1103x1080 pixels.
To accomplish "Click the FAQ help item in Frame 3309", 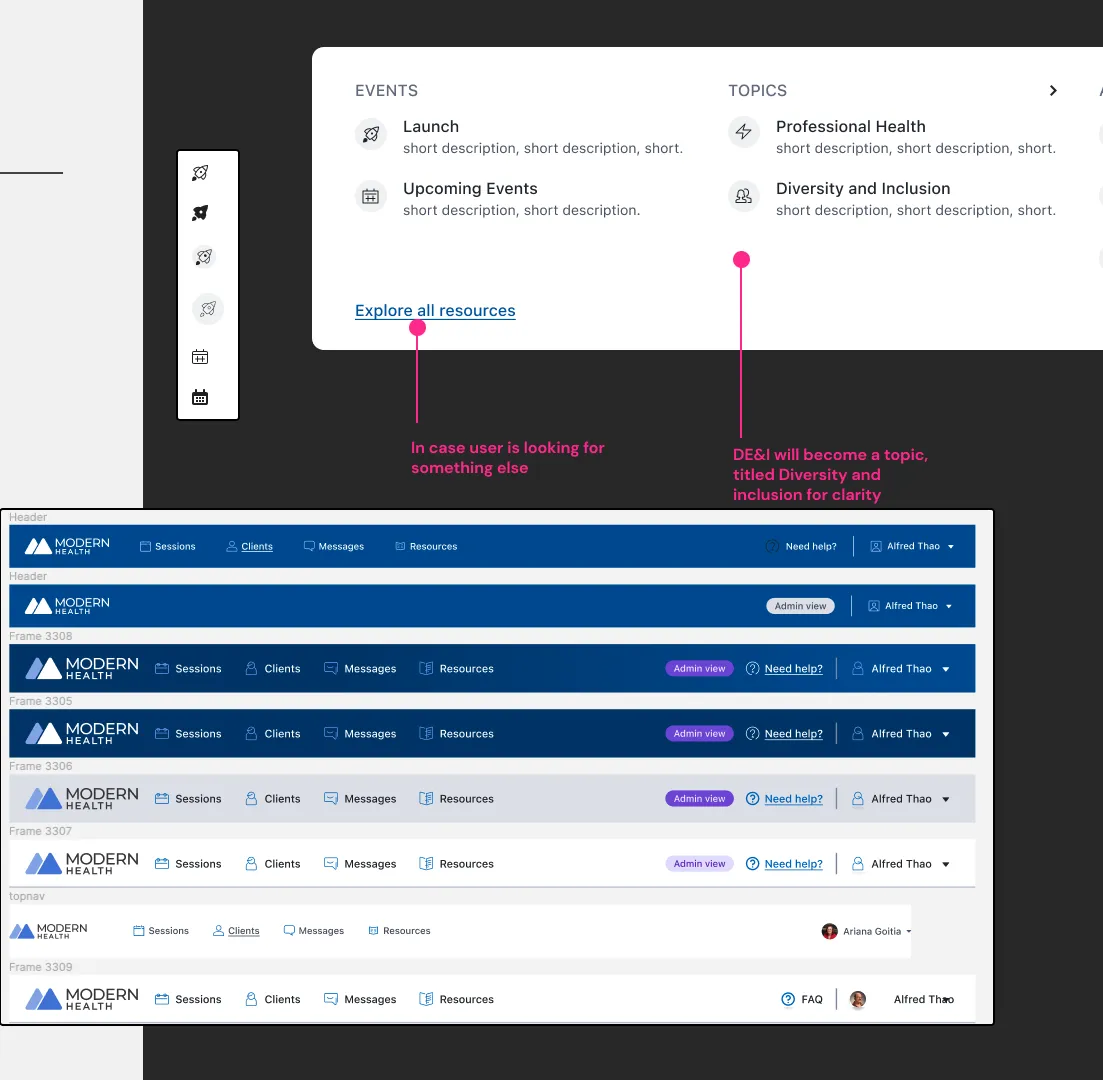I will [802, 999].
